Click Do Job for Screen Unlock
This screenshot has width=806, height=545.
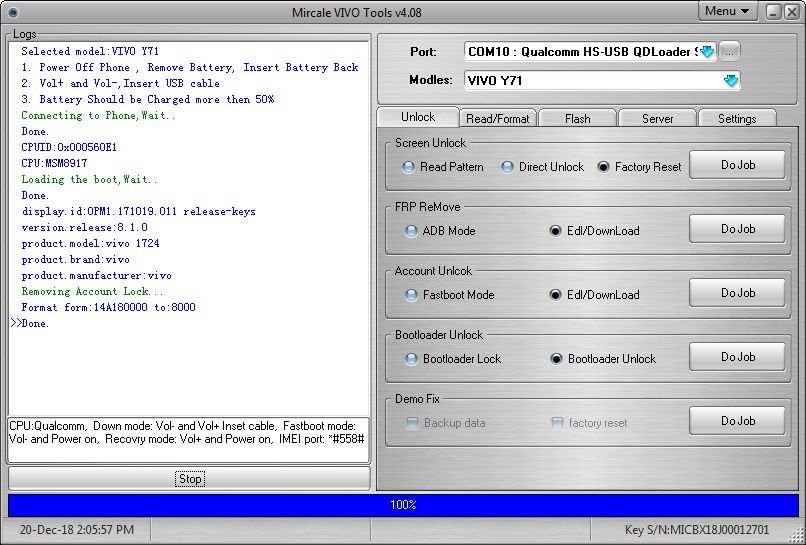click(x=737, y=165)
